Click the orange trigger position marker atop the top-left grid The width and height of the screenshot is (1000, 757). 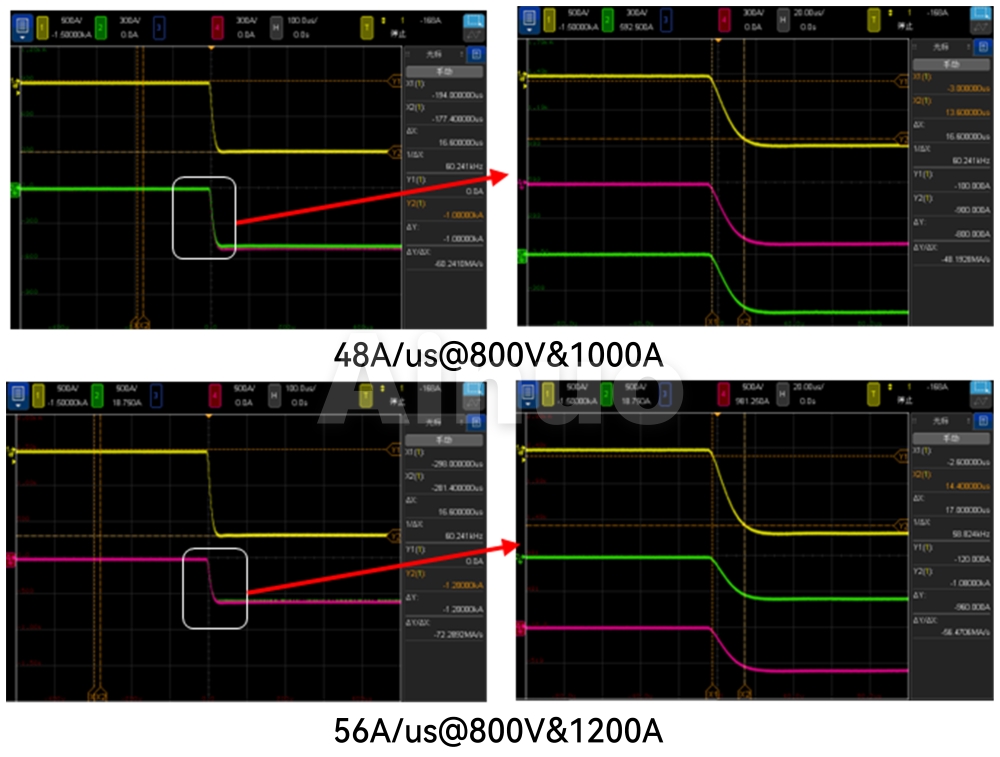211,48
